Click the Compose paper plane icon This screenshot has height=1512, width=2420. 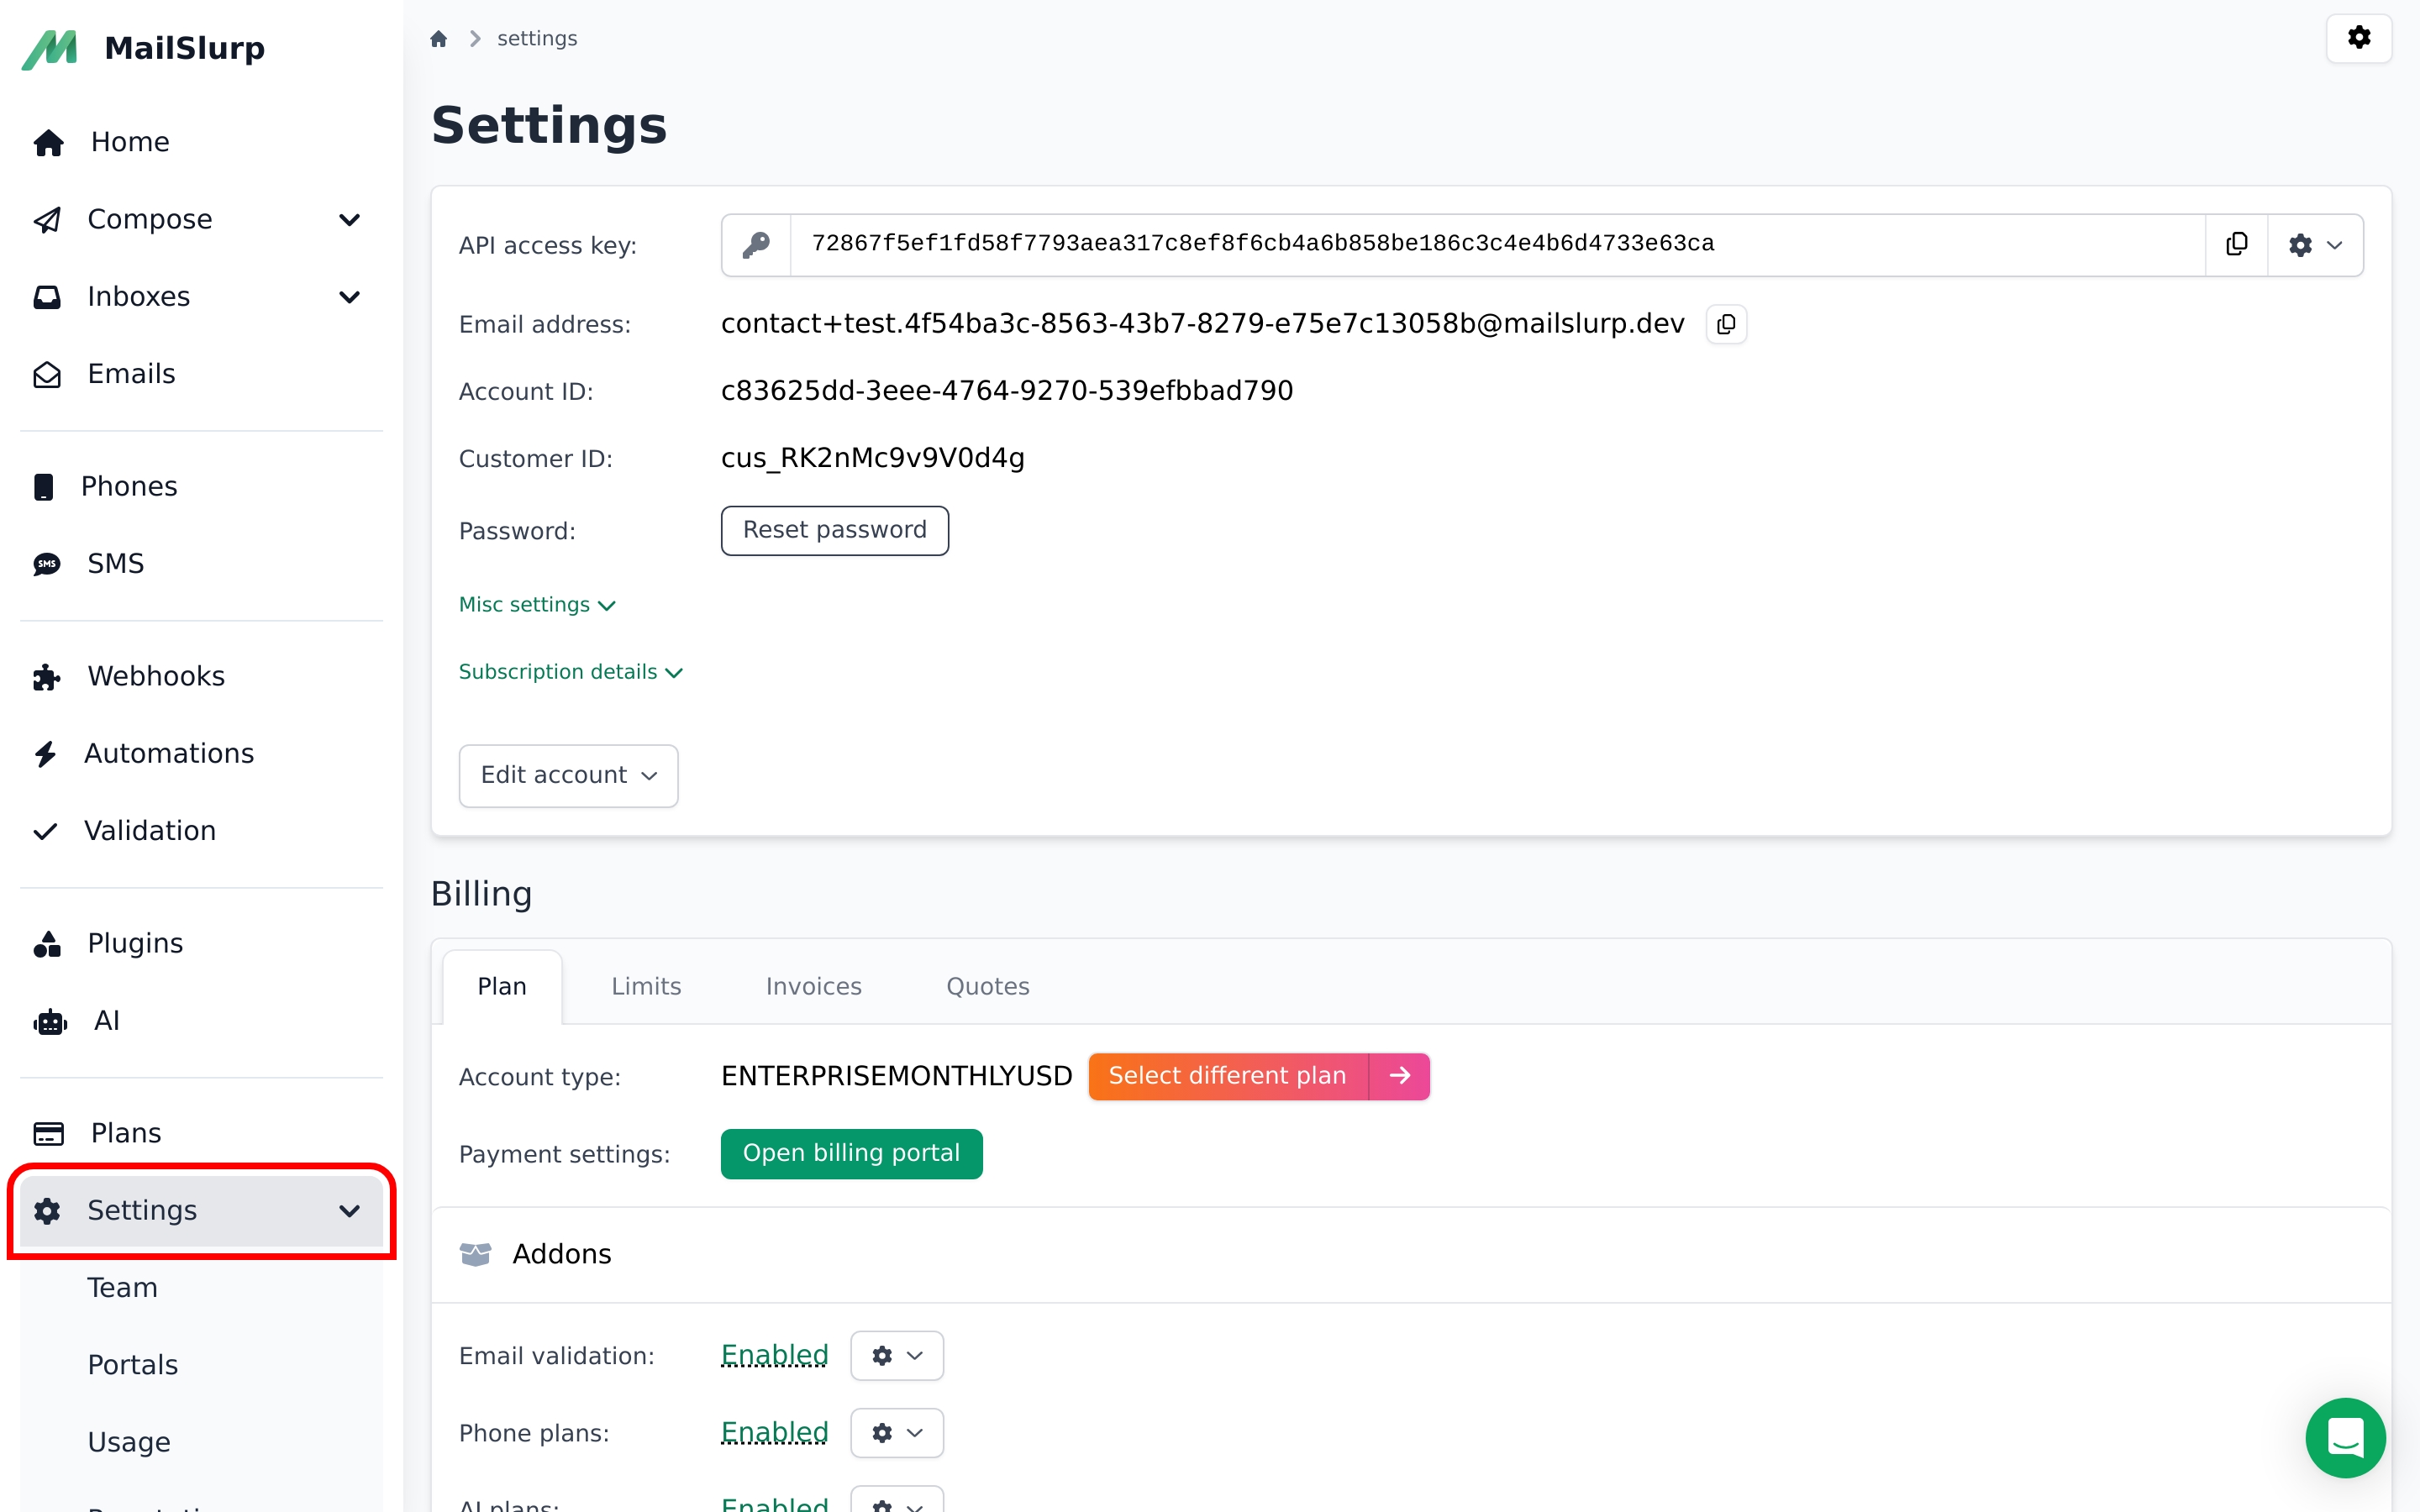coord(47,220)
